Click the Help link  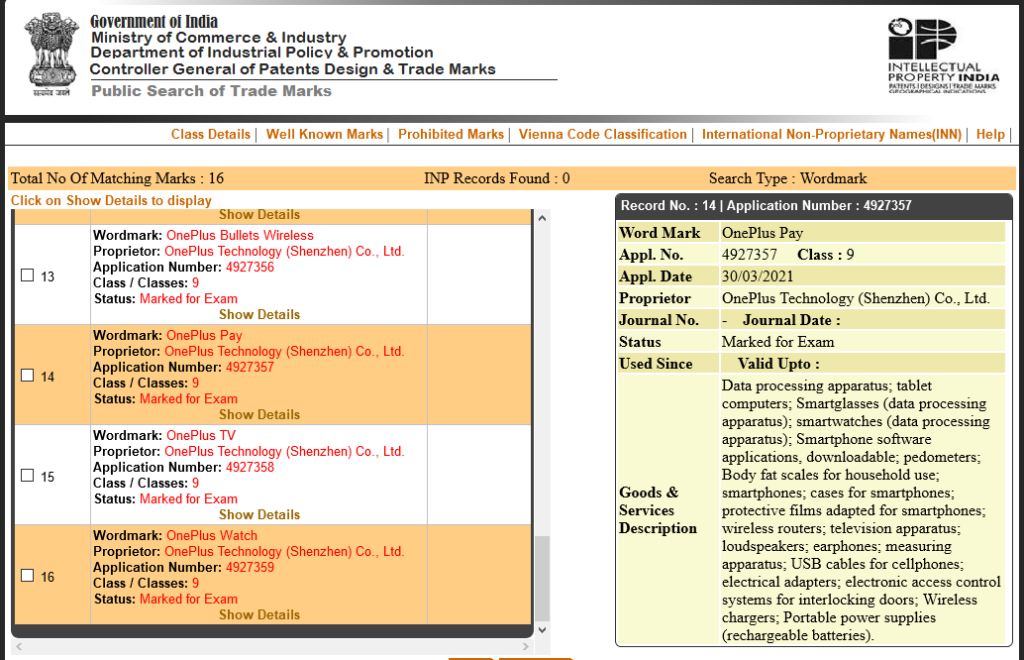click(990, 134)
